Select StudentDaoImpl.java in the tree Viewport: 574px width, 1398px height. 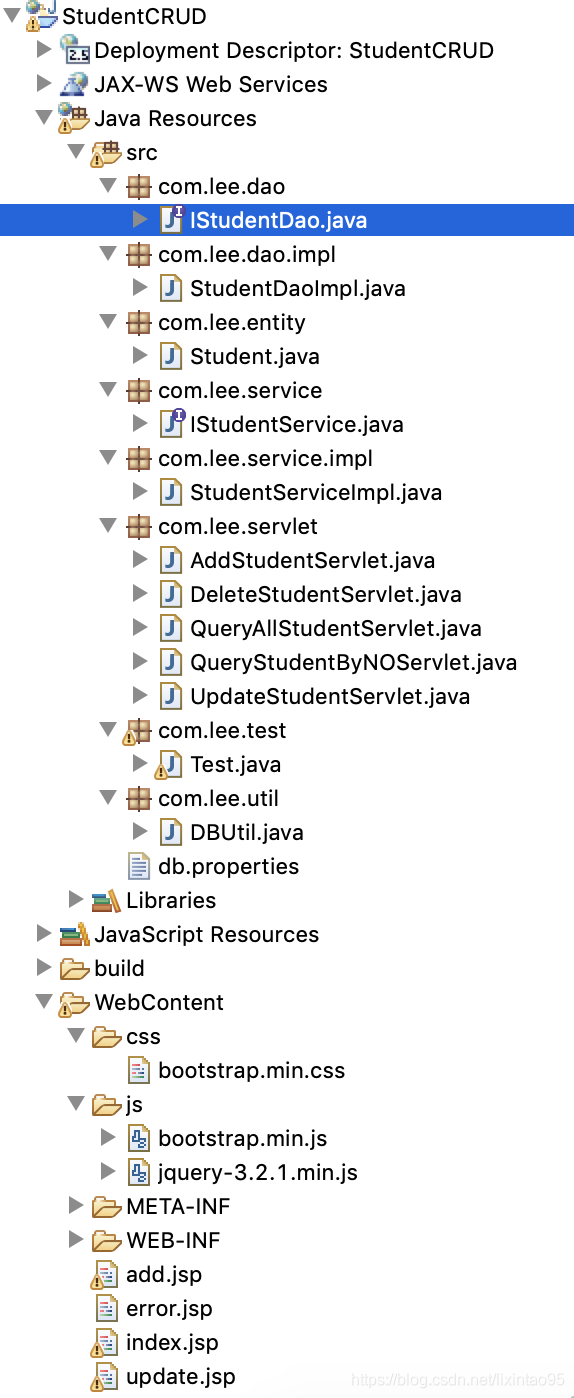pyautogui.click(x=298, y=288)
